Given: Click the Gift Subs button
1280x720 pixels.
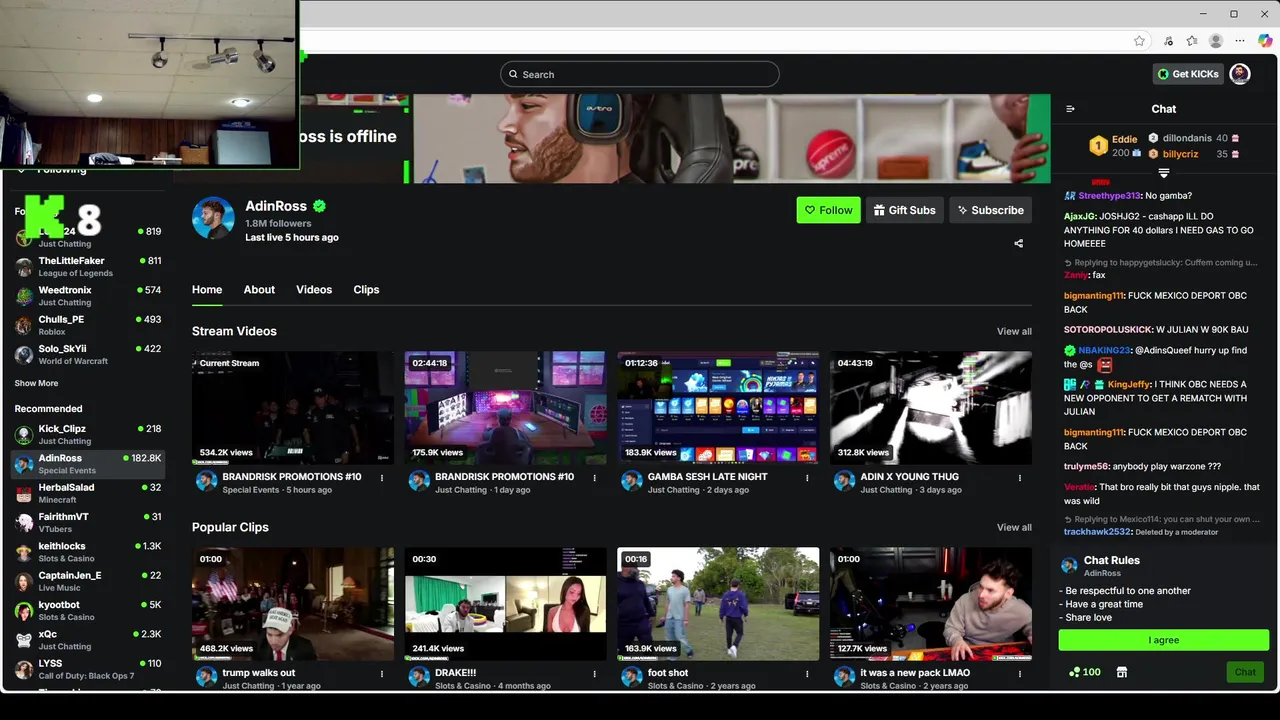Looking at the screenshot, I should (x=905, y=210).
